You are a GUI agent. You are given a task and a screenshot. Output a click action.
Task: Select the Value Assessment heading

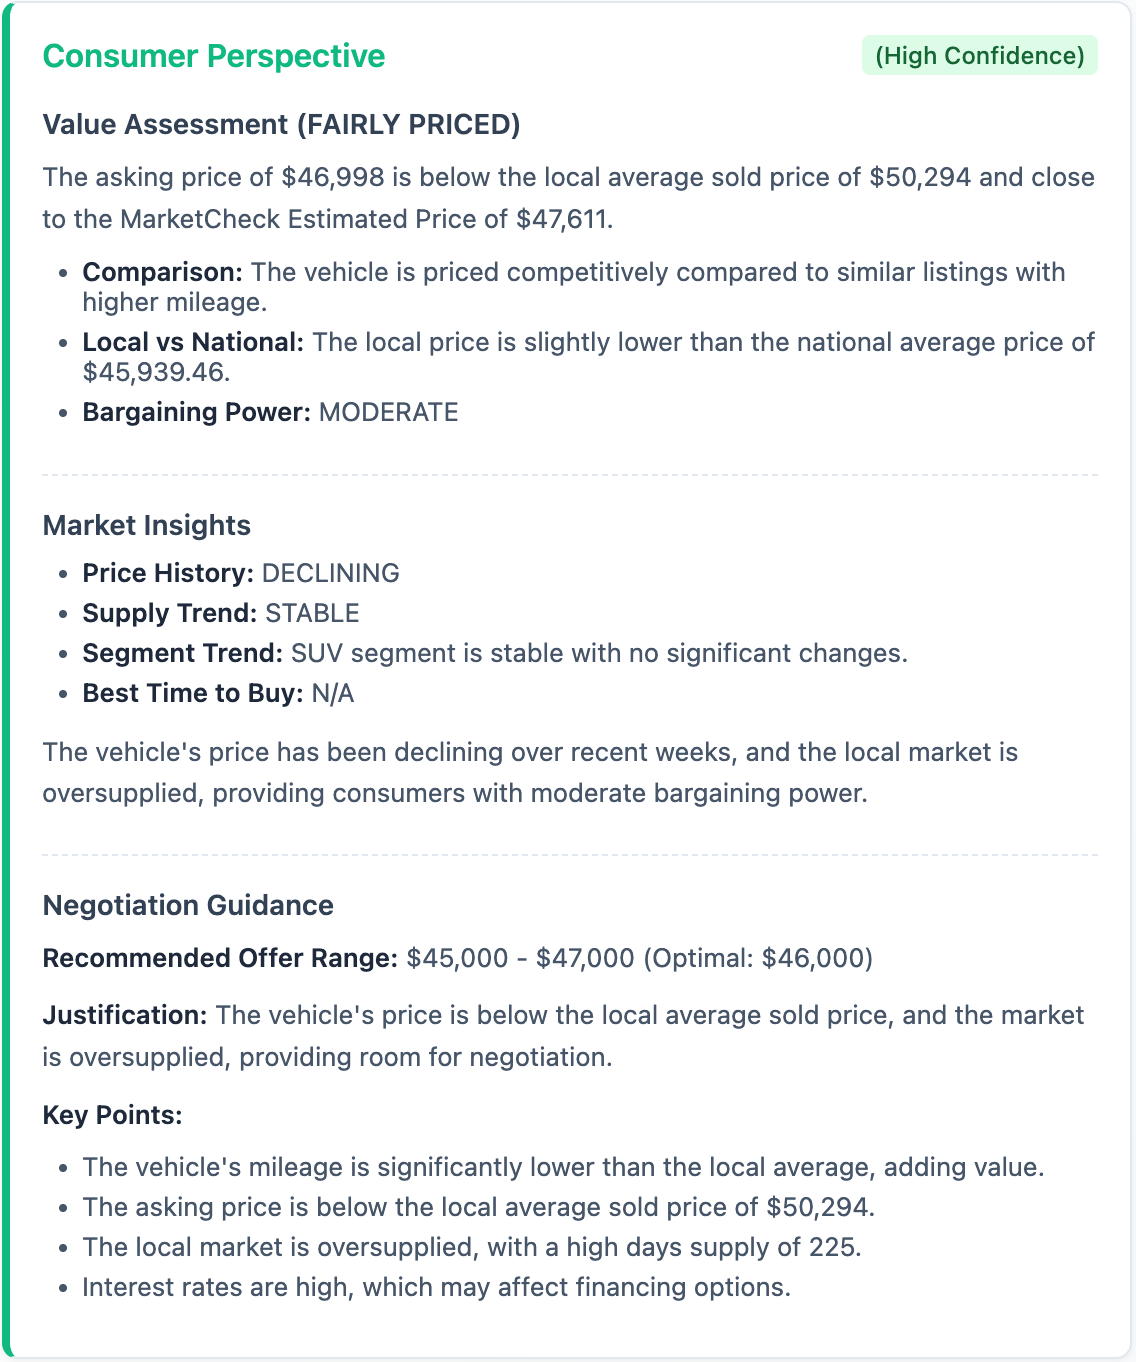281,125
